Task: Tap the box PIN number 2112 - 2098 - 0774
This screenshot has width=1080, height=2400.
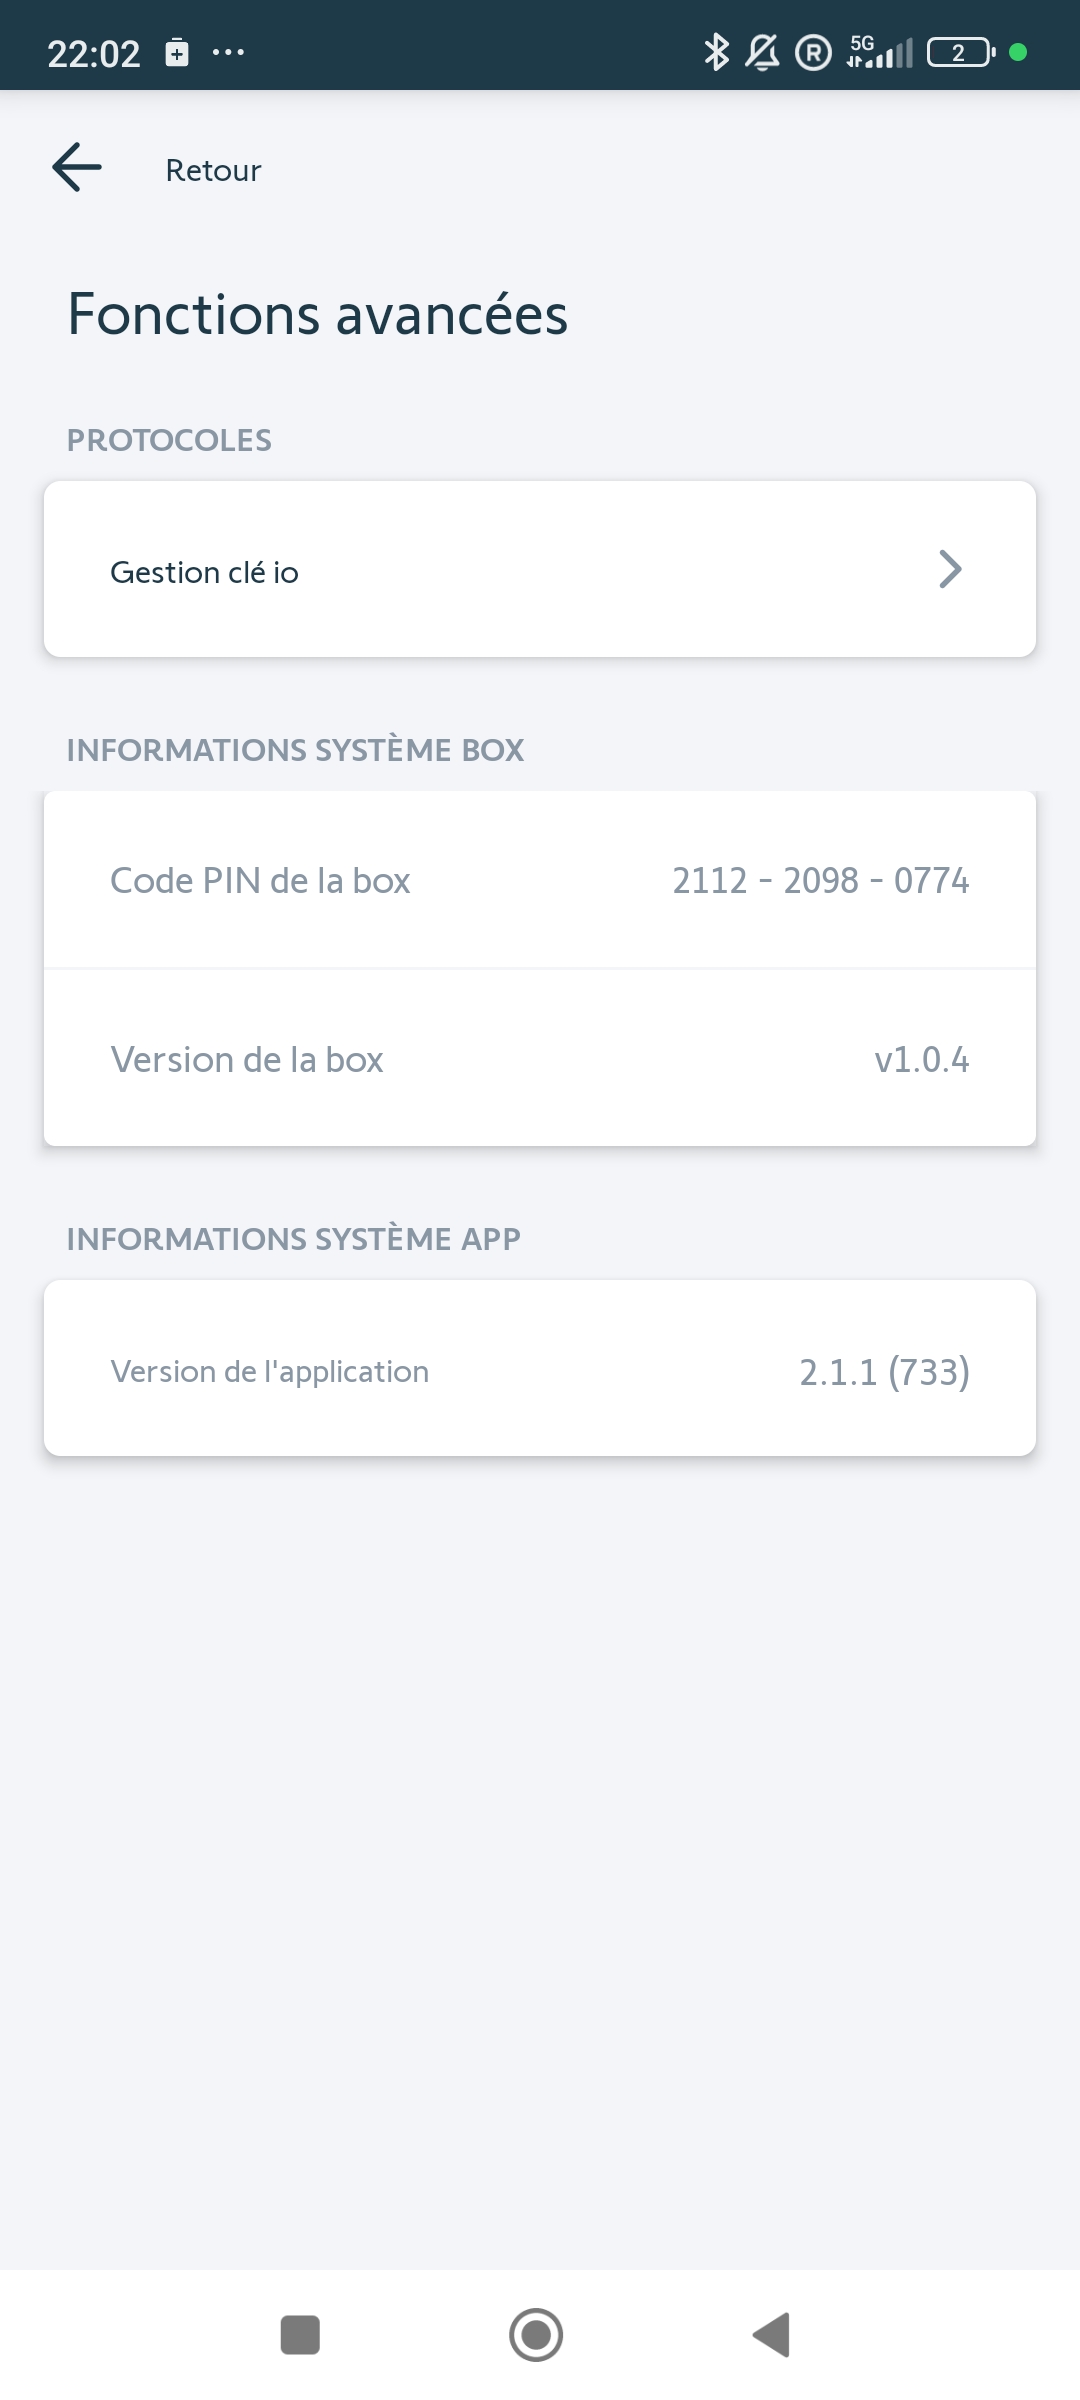Action: click(x=820, y=881)
